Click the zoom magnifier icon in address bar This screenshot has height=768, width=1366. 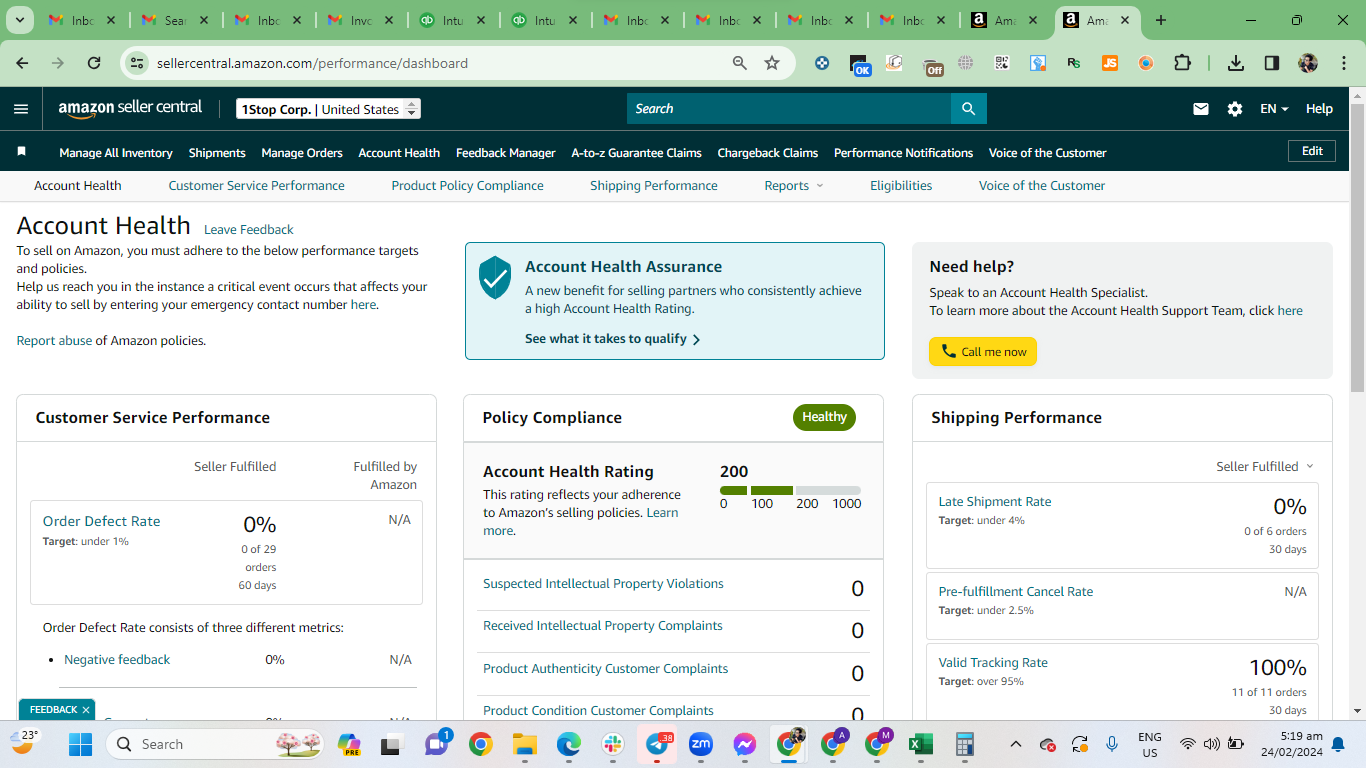[x=740, y=63]
